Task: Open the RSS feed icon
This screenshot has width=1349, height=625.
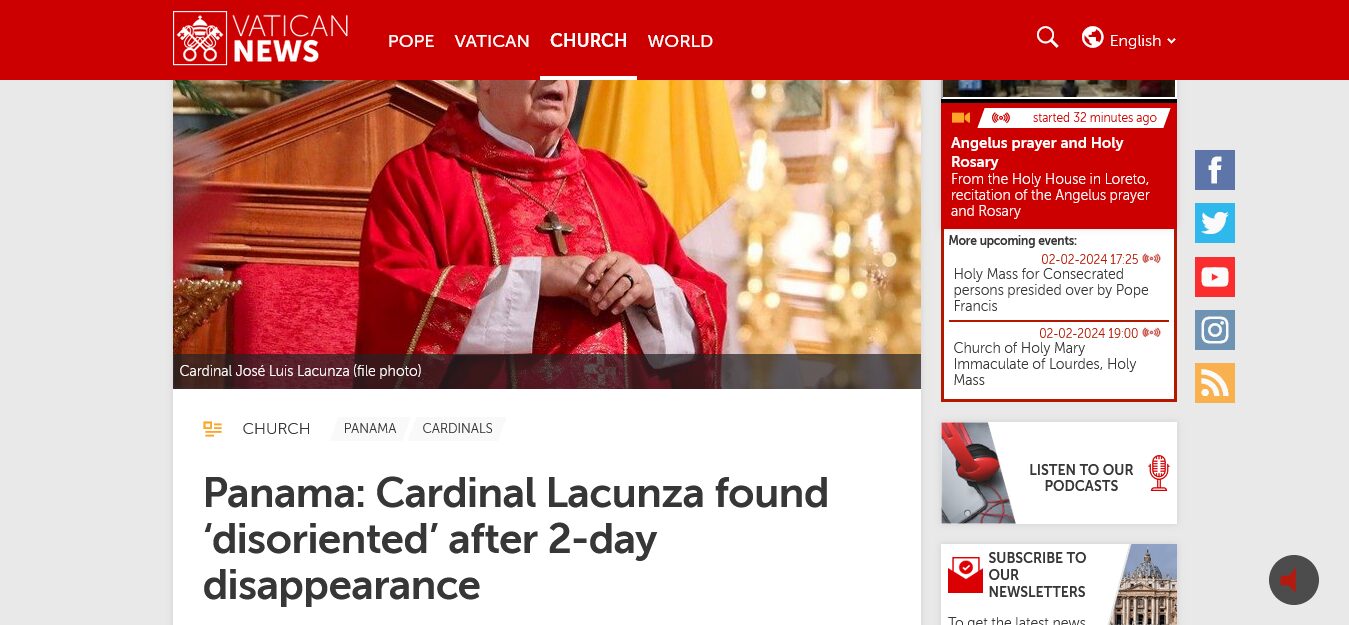Action: (x=1215, y=383)
